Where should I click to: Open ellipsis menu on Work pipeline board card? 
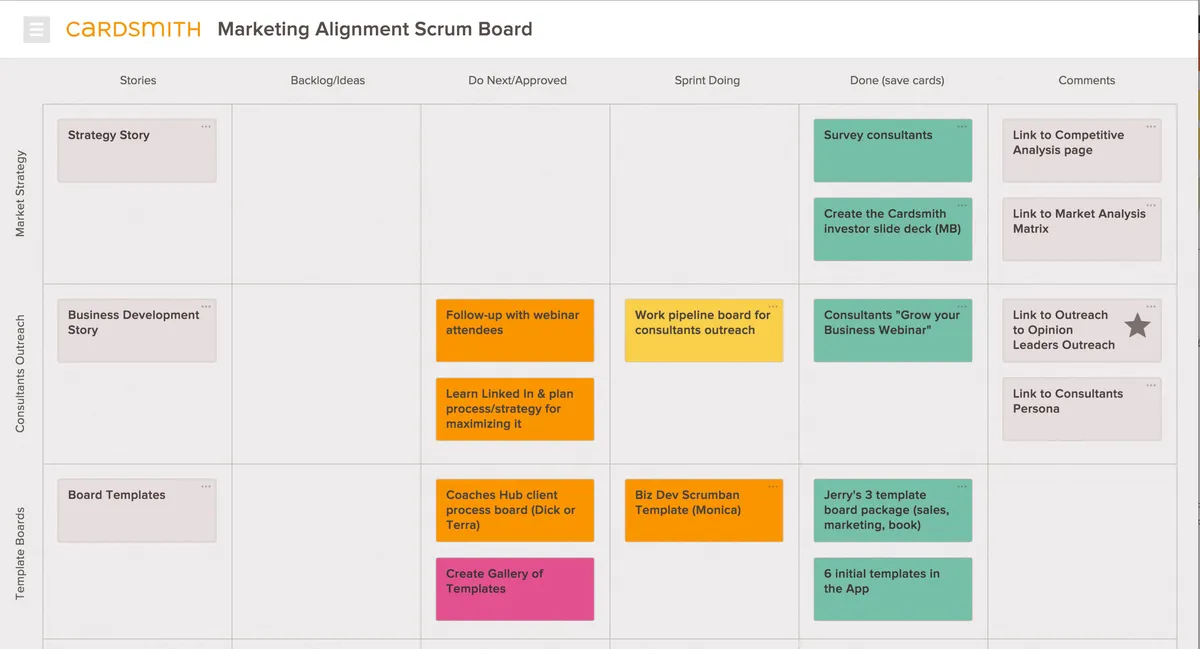coord(773,307)
